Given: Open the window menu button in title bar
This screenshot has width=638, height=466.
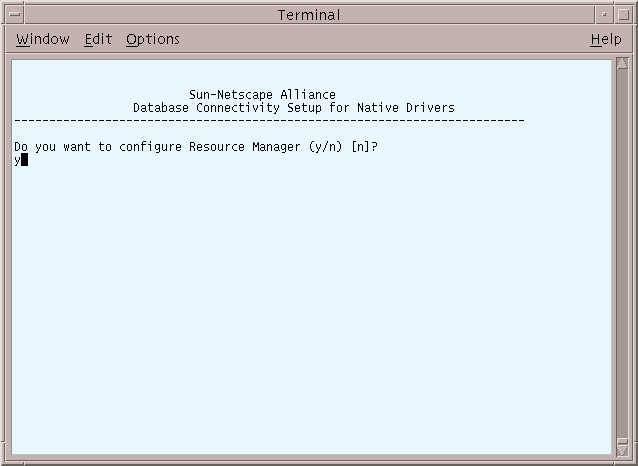Looking at the screenshot, I should tap(15, 15).
